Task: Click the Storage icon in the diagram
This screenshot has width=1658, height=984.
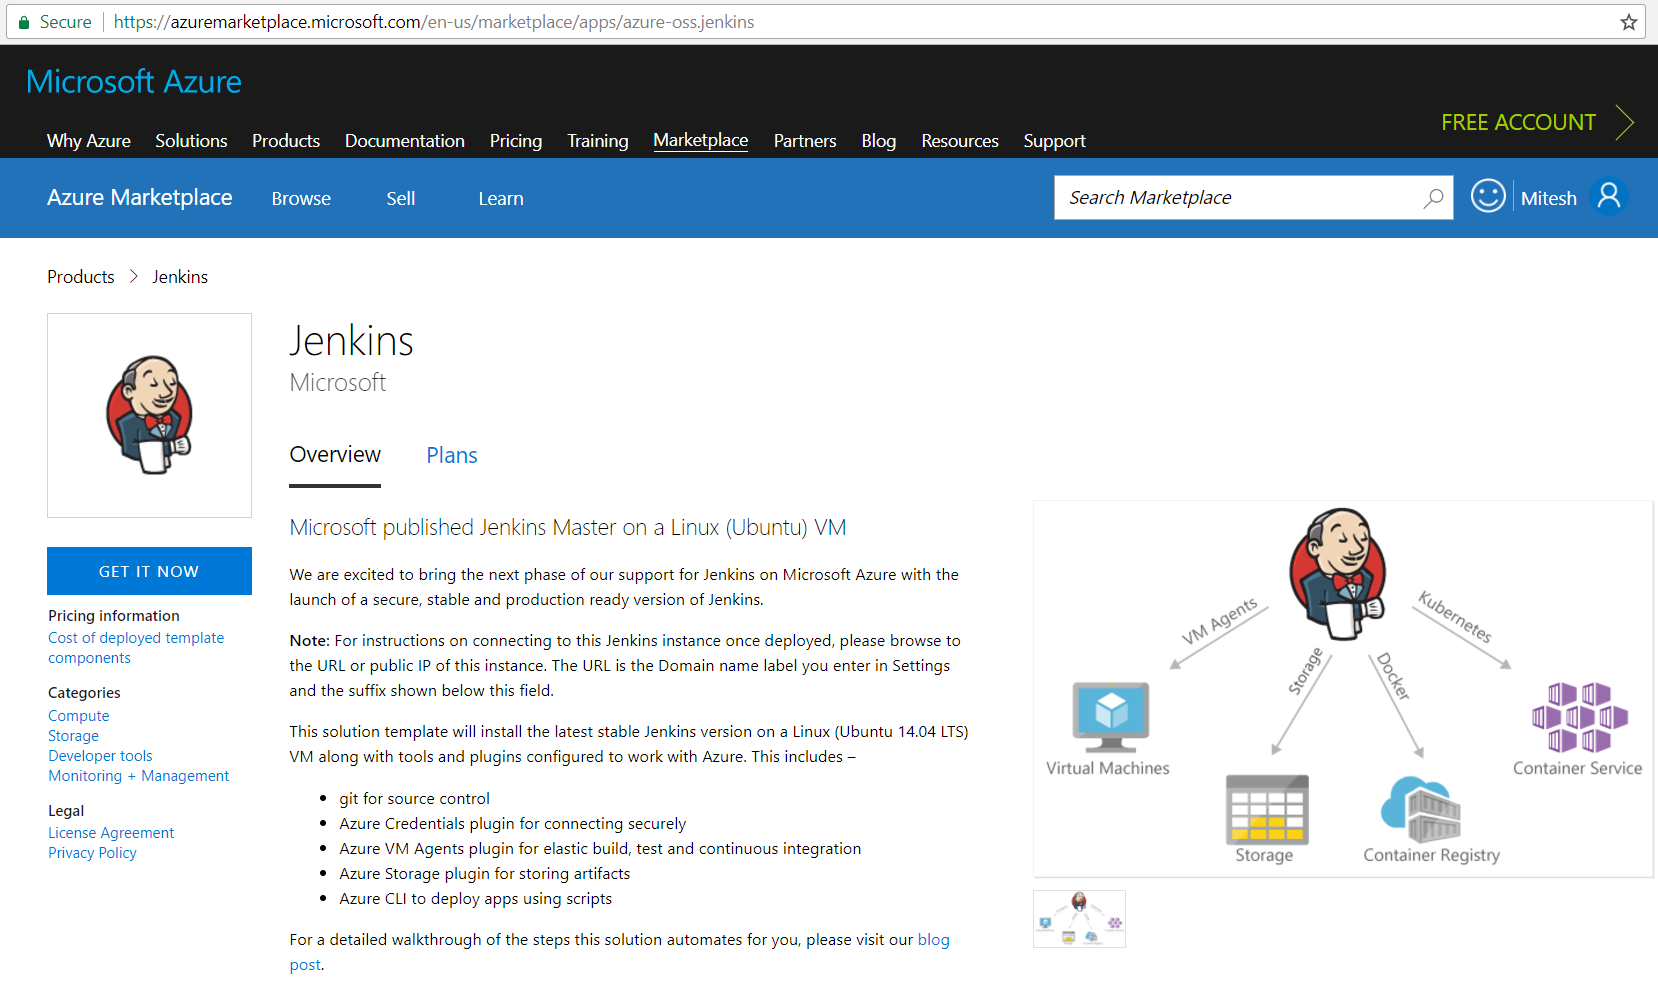Action: click(x=1267, y=810)
